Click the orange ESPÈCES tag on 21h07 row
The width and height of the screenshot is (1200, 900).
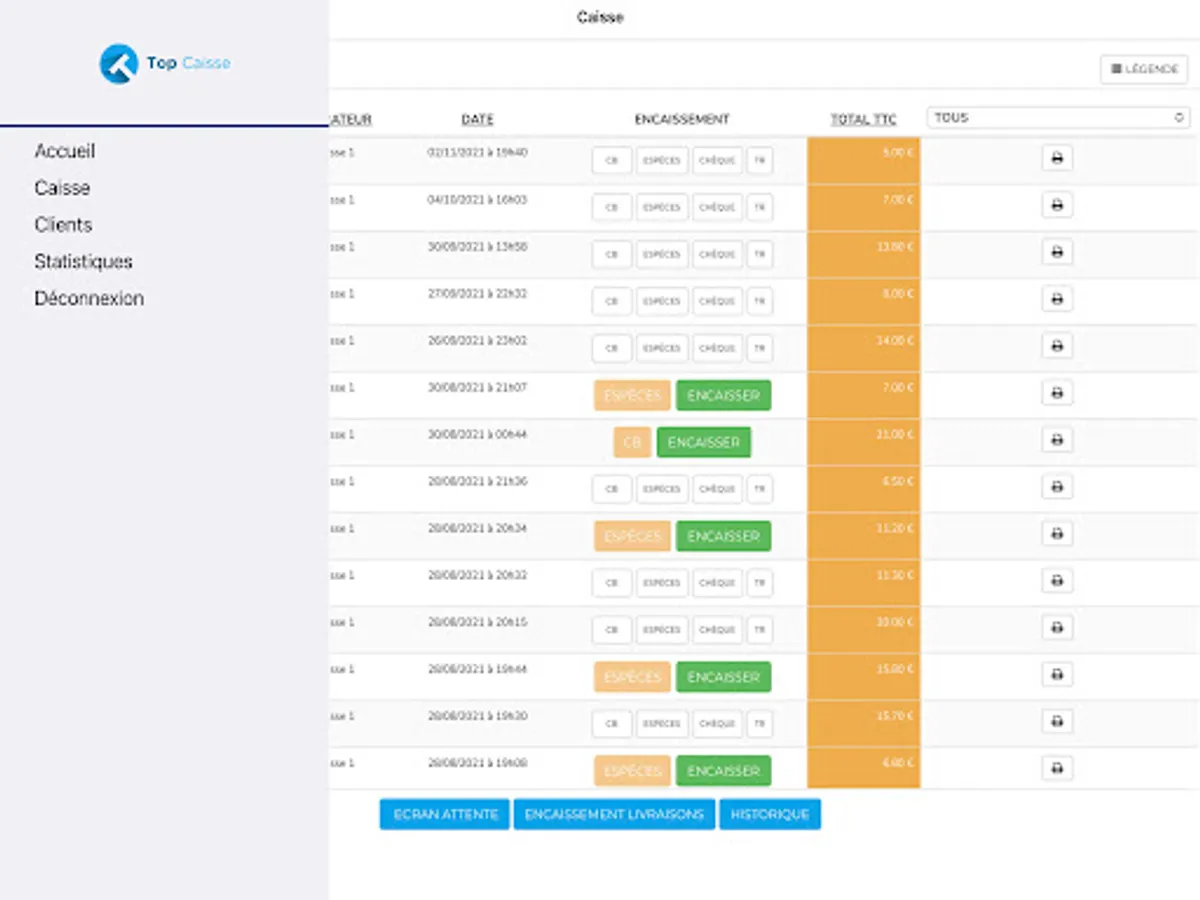[x=632, y=396]
